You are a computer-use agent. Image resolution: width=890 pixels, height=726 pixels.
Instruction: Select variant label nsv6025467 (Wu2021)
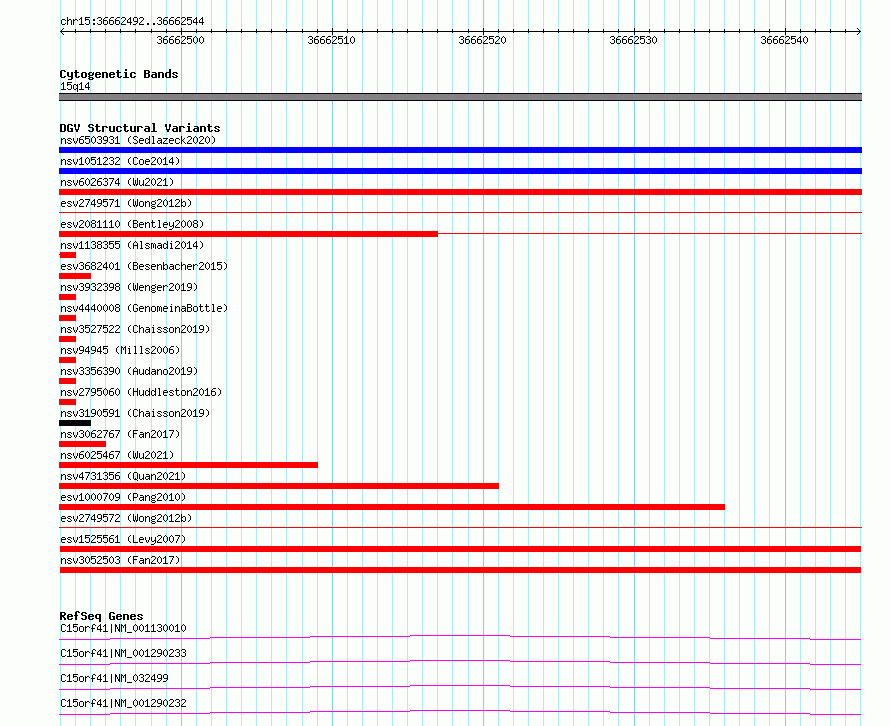[117, 455]
